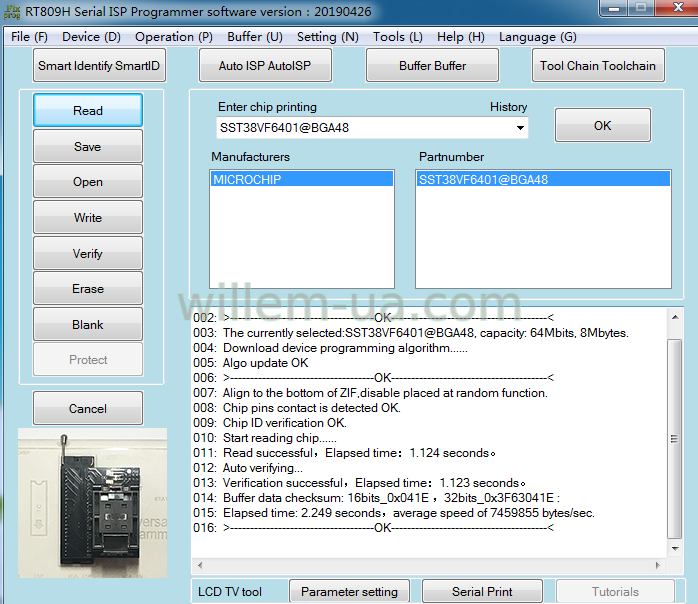Click log scrollbar down arrow
The width and height of the screenshot is (698, 604).
(675, 549)
